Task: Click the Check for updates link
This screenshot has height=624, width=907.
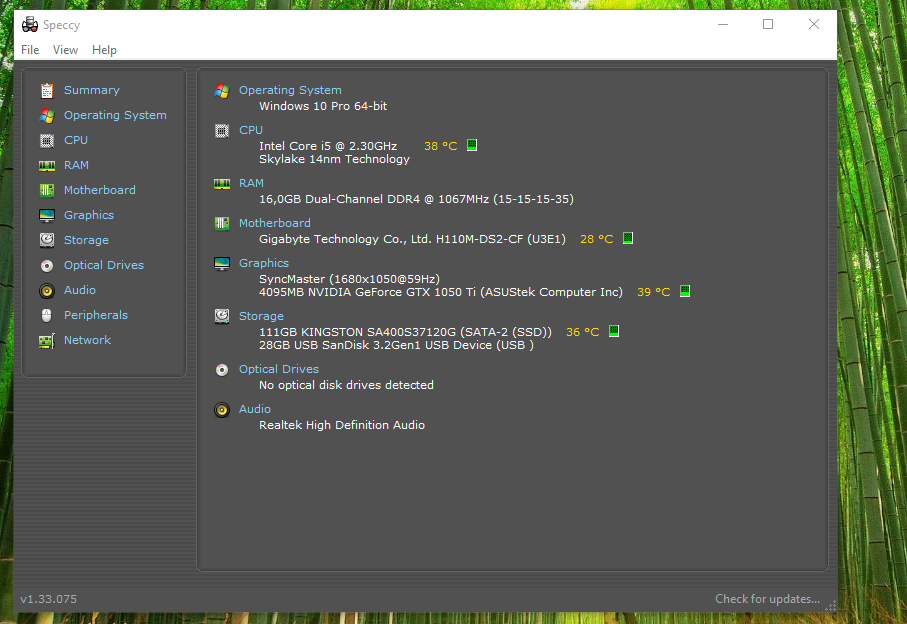Action: point(767,599)
